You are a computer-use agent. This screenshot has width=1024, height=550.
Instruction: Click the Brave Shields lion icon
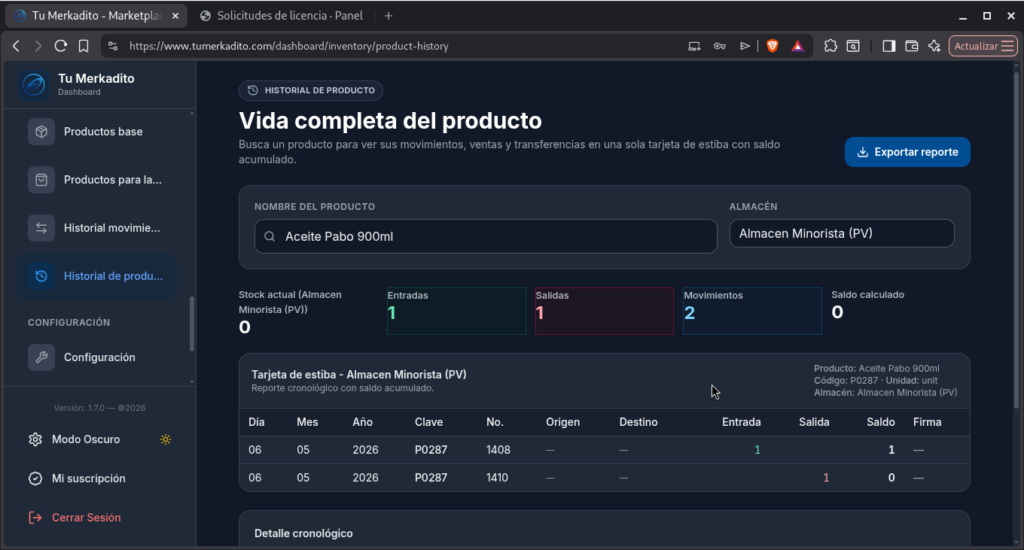tap(772, 46)
